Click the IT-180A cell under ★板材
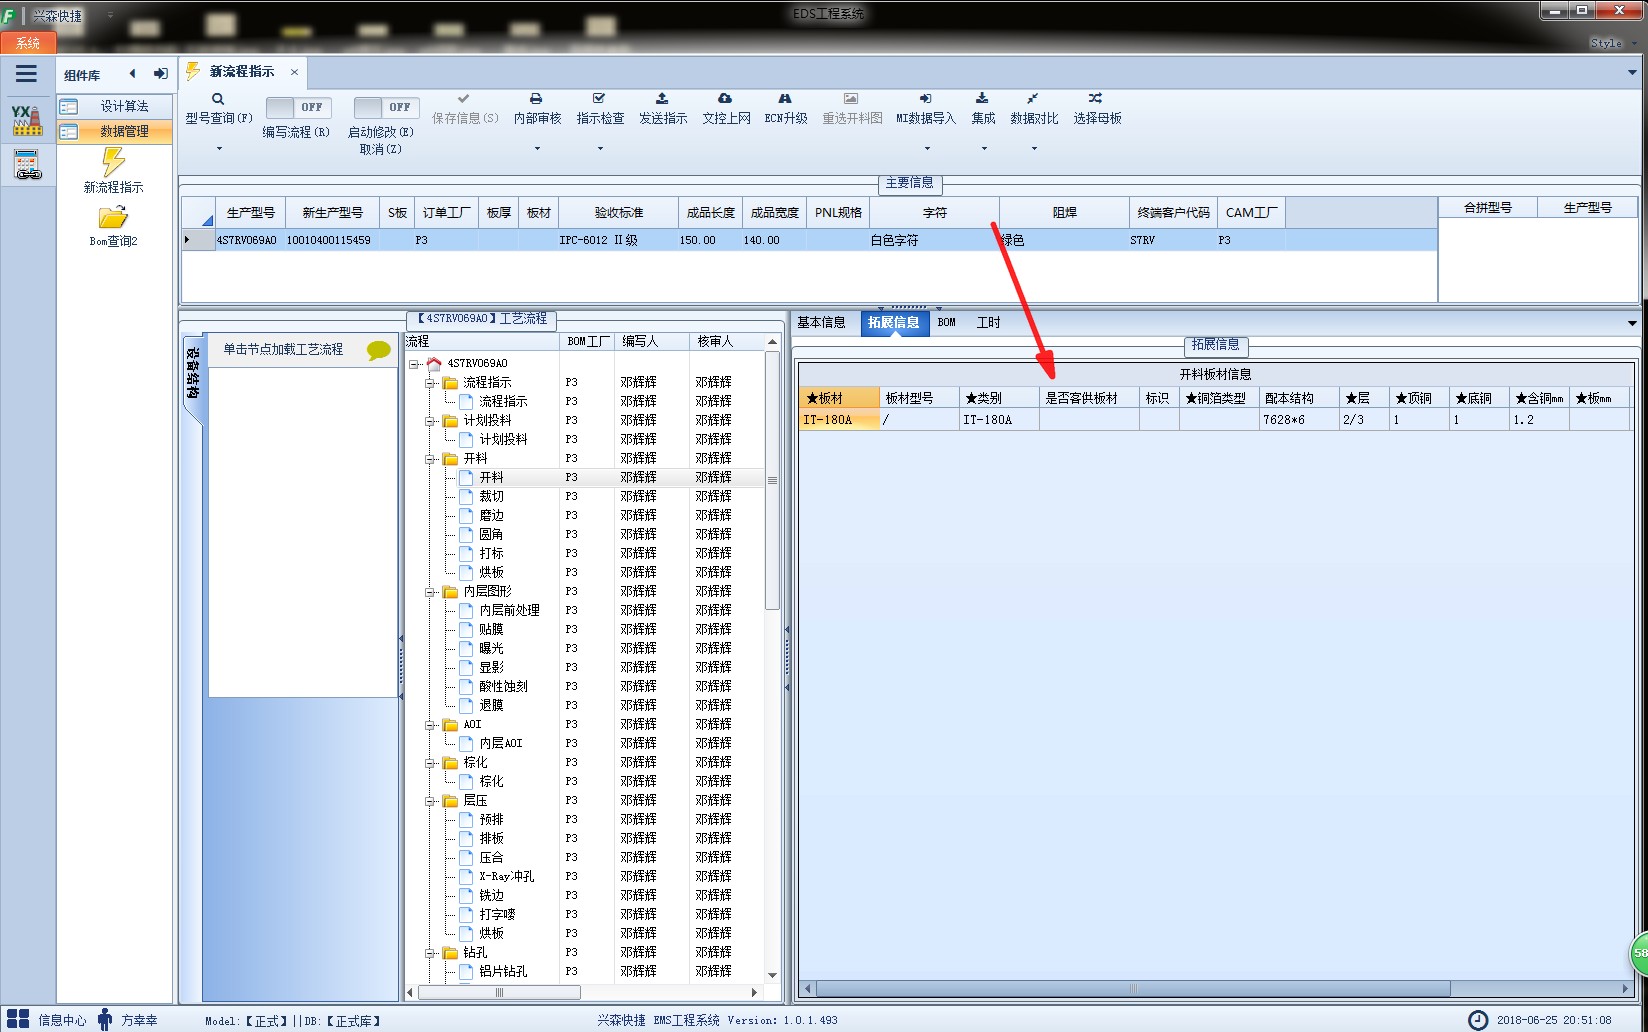The height and width of the screenshot is (1032, 1648). (839, 420)
